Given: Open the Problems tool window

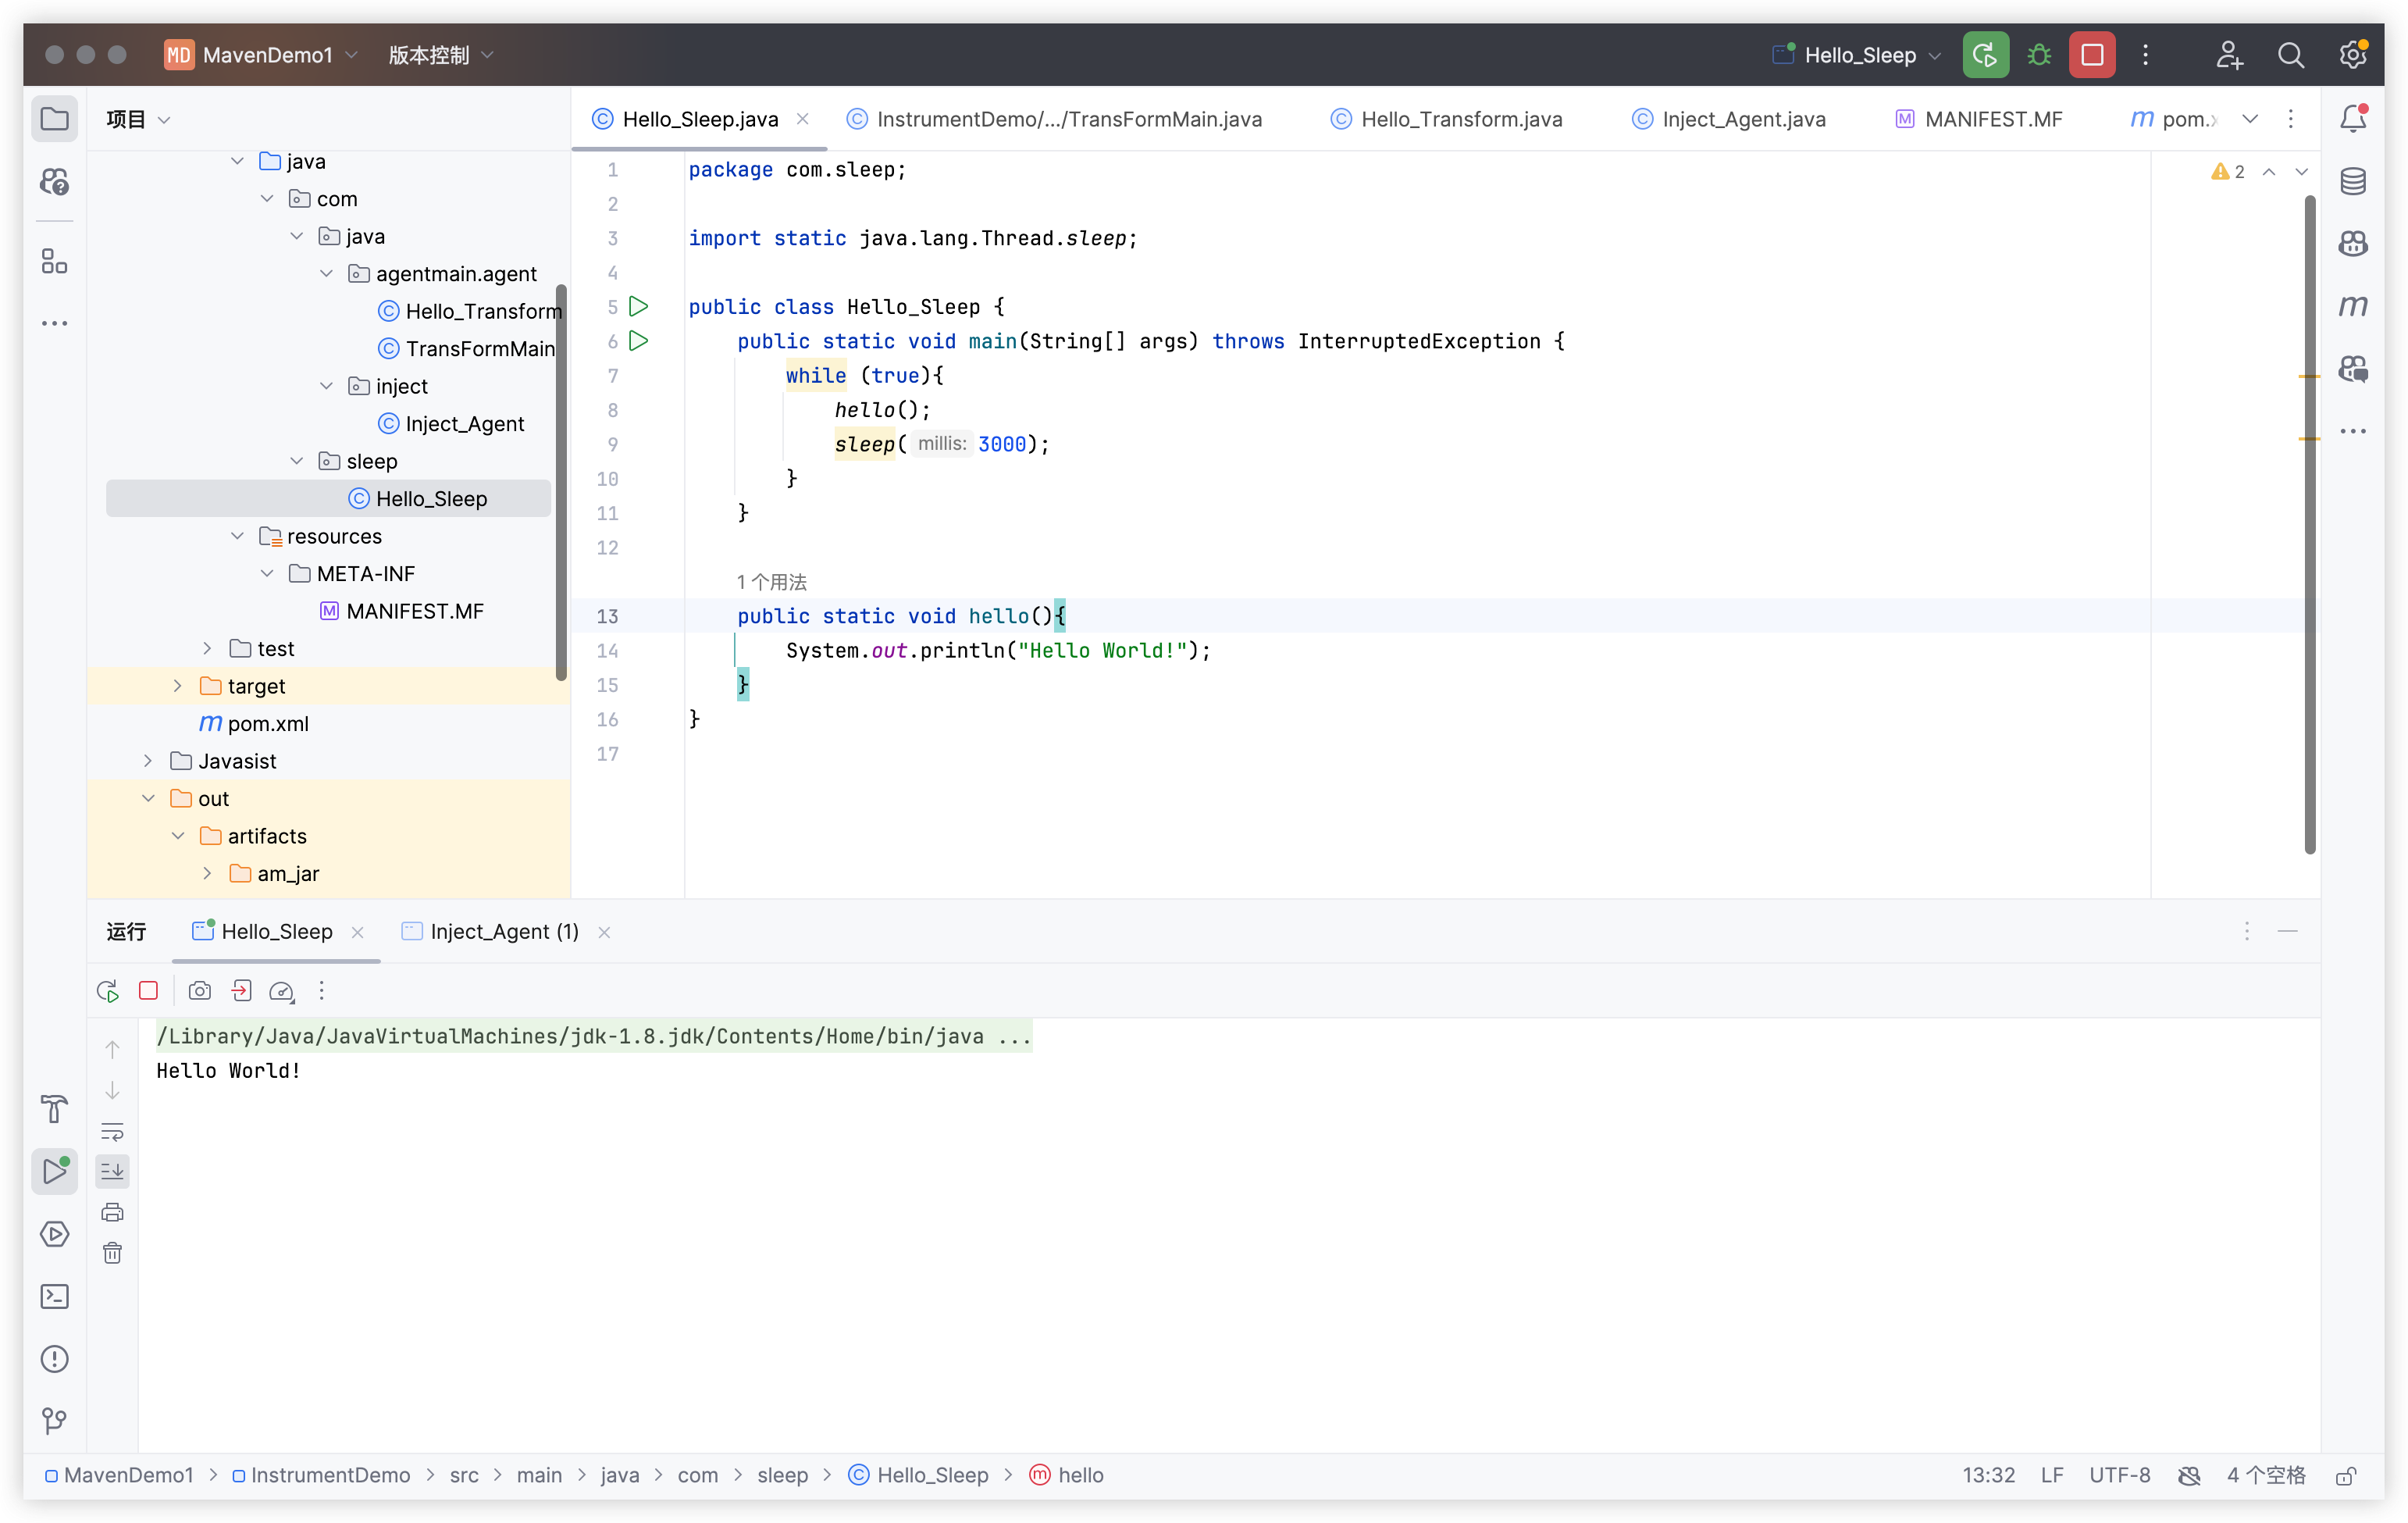Looking at the screenshot, I should pyautogui.click(x=55, y=1358).
